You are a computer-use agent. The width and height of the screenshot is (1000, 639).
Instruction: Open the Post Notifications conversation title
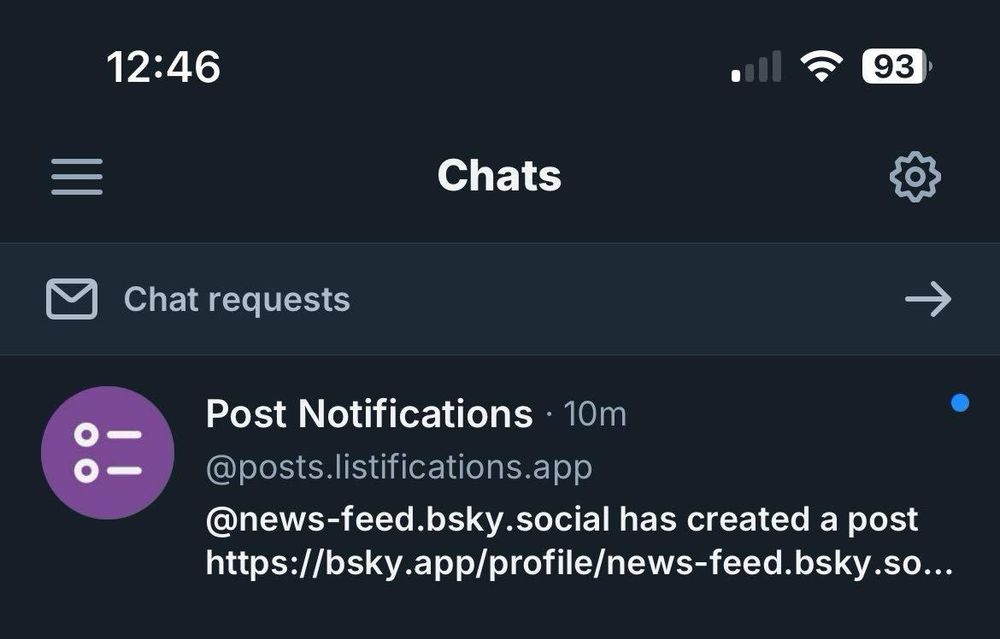click(x=369, y=414)
